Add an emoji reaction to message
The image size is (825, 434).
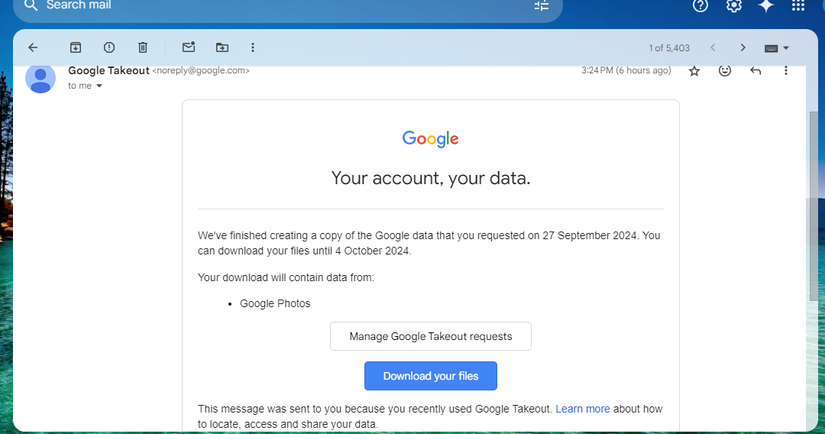click(x=725, y=71)
